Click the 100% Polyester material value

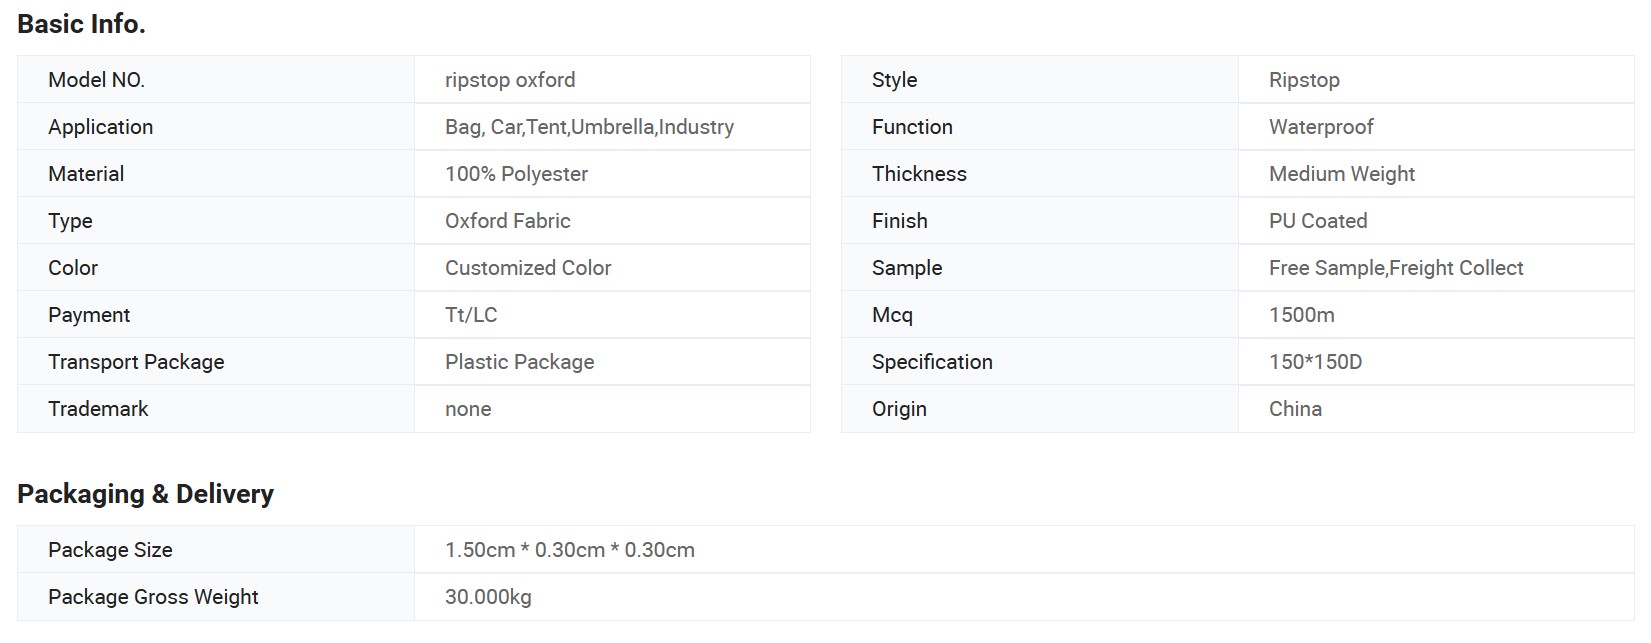click(x=516, y=174)
